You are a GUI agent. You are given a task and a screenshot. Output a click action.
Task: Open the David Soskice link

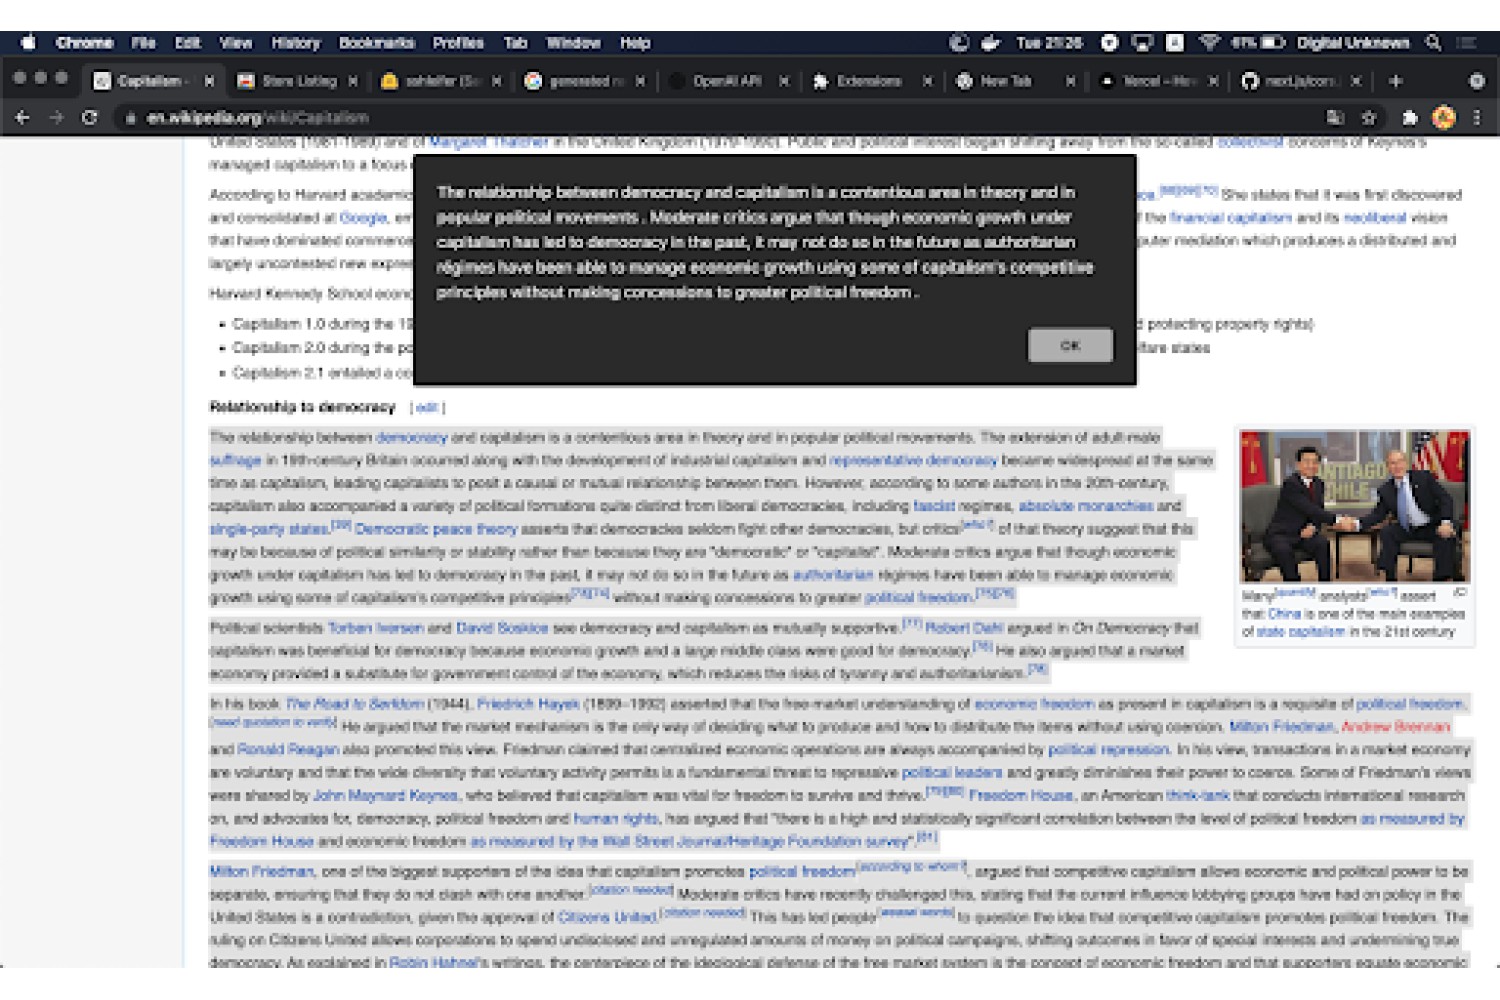tap(502, 628)
